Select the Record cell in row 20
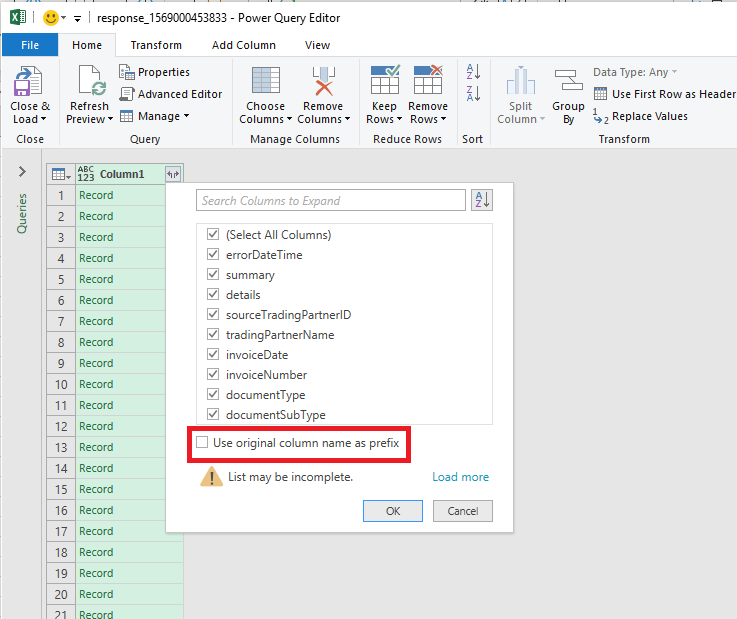Screen dimensions: 737x619 (129, 595)
